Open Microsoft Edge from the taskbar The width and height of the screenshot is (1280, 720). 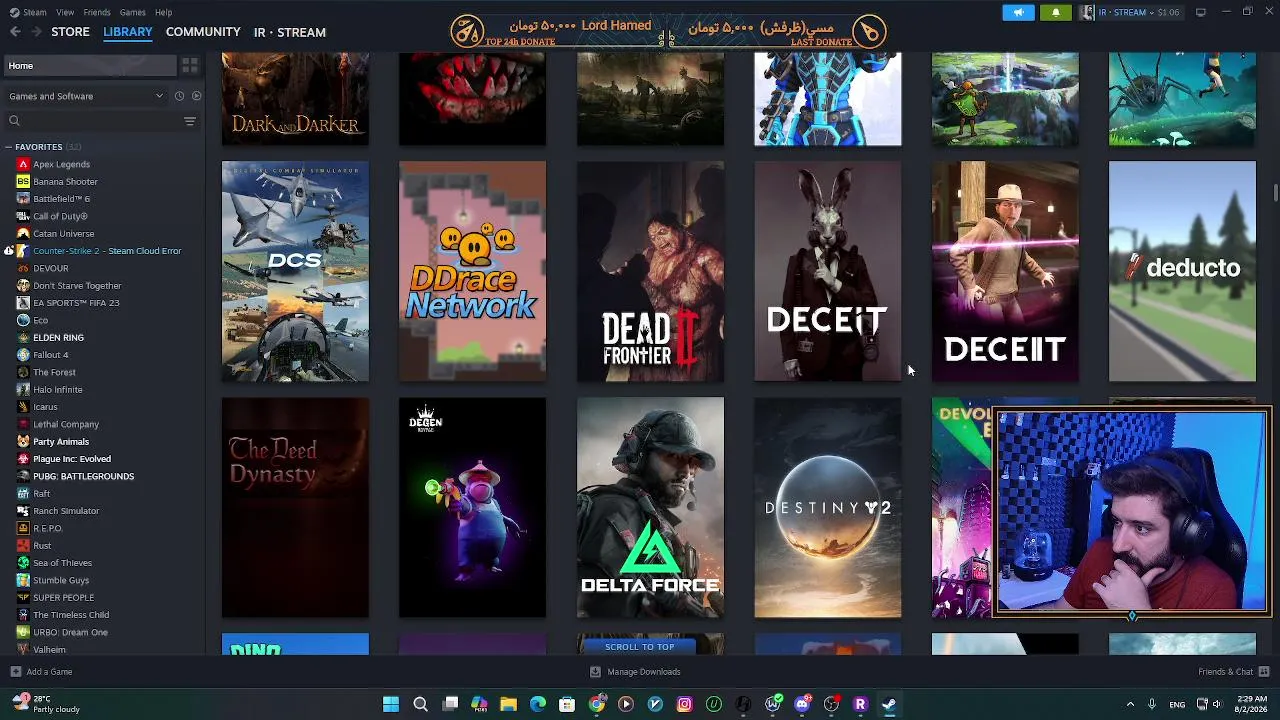coord(538,704)
